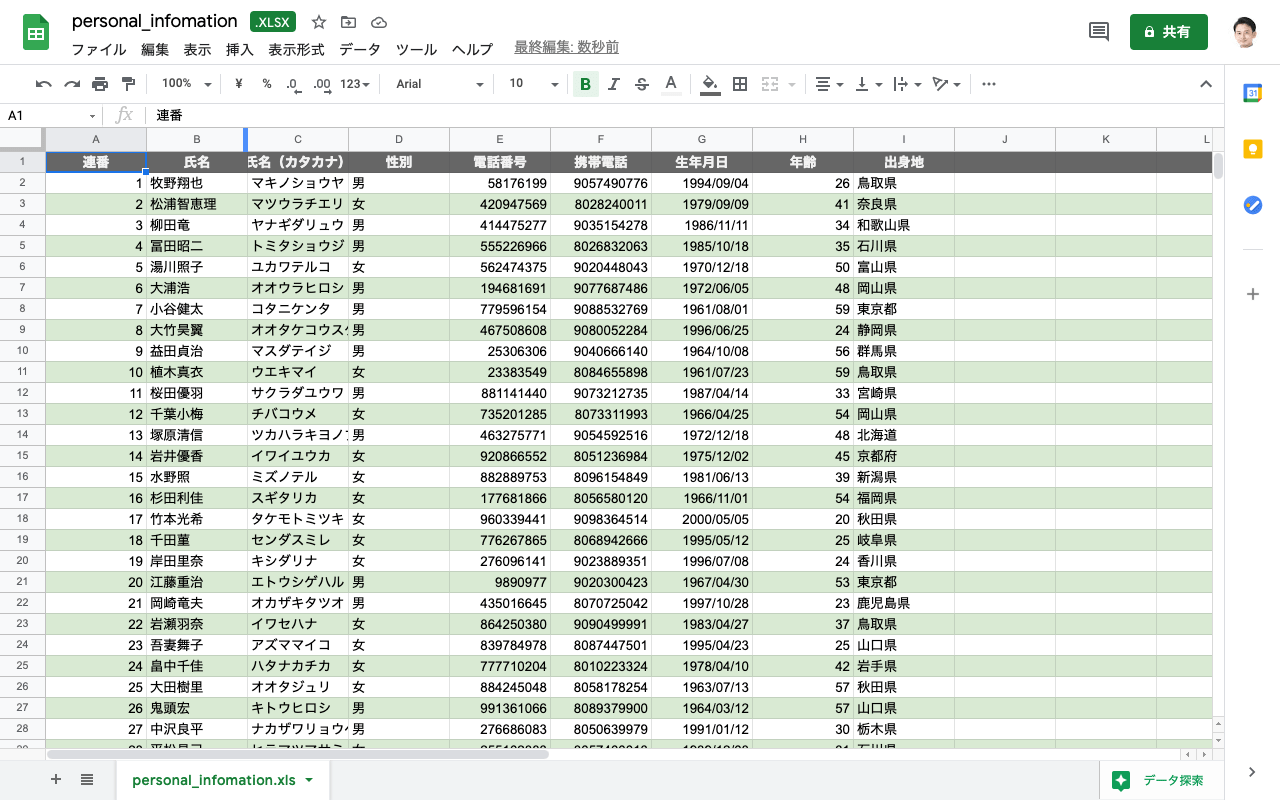
Task: Increase decimal places
Action: point(321,84)
